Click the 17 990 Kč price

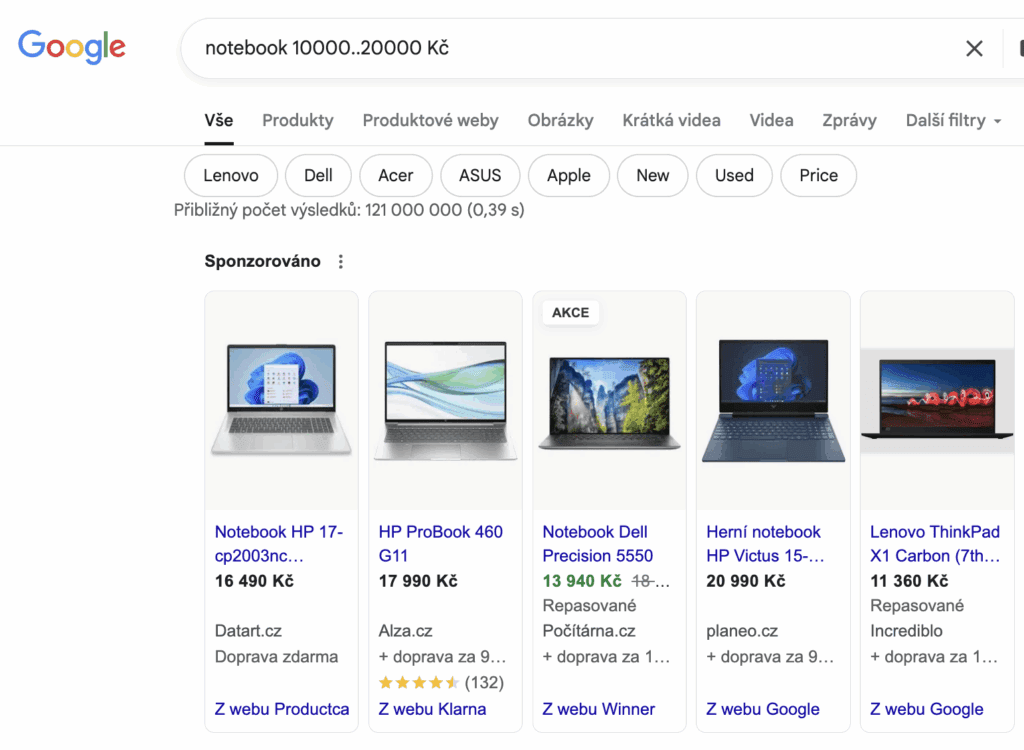[x=418, y=581]
